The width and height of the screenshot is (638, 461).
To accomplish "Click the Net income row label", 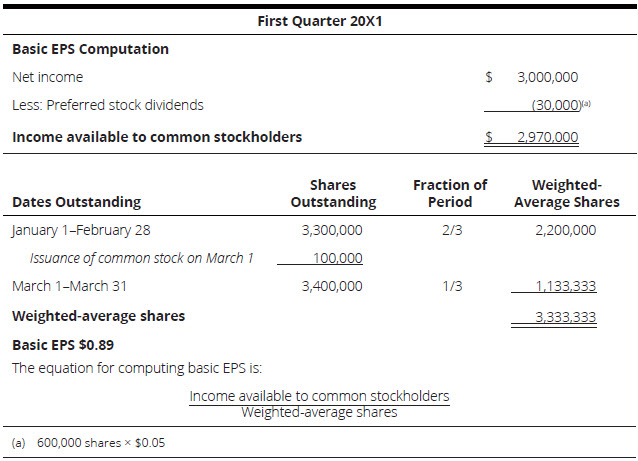I will (47, 76).
